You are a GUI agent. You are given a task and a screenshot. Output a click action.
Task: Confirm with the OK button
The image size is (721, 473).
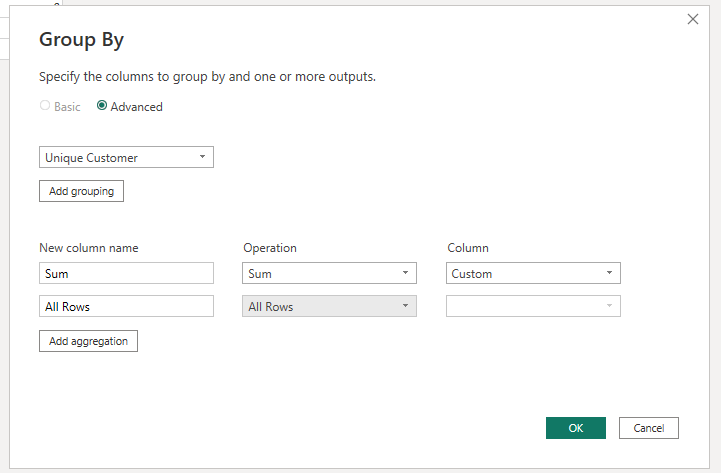click(576, 428)
